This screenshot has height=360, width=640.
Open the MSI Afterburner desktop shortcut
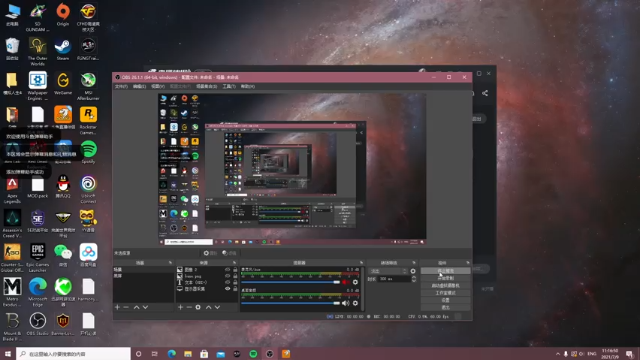point(88,86)
